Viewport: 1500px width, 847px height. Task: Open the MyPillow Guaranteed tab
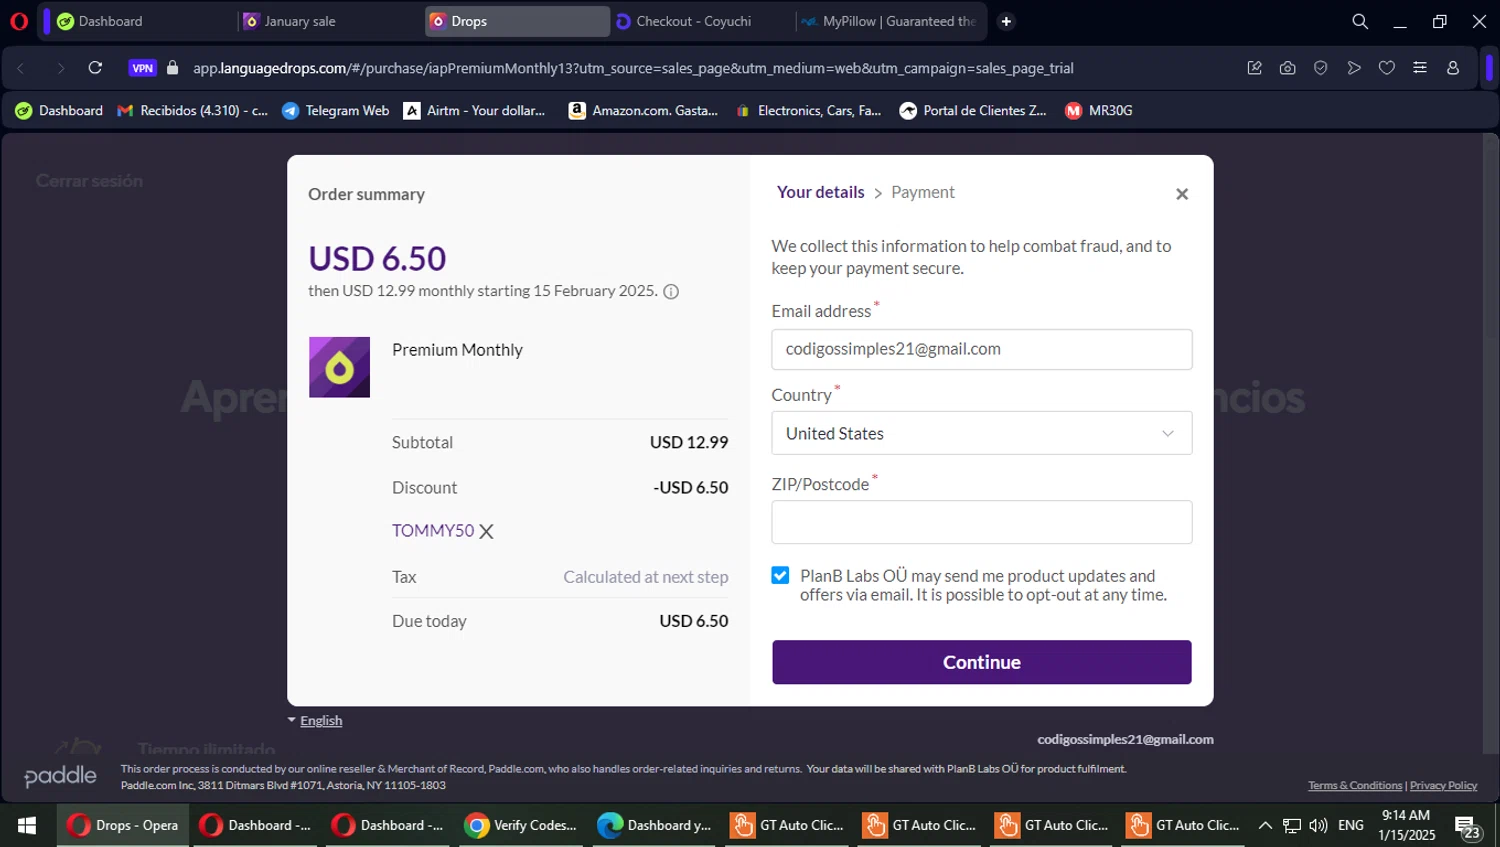coord(890,21)
